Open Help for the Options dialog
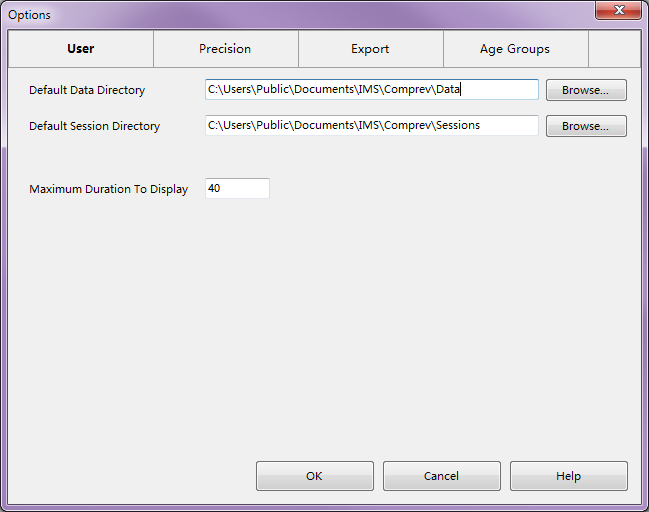Screen dimensions: 649x512 (x=568, y=476)
